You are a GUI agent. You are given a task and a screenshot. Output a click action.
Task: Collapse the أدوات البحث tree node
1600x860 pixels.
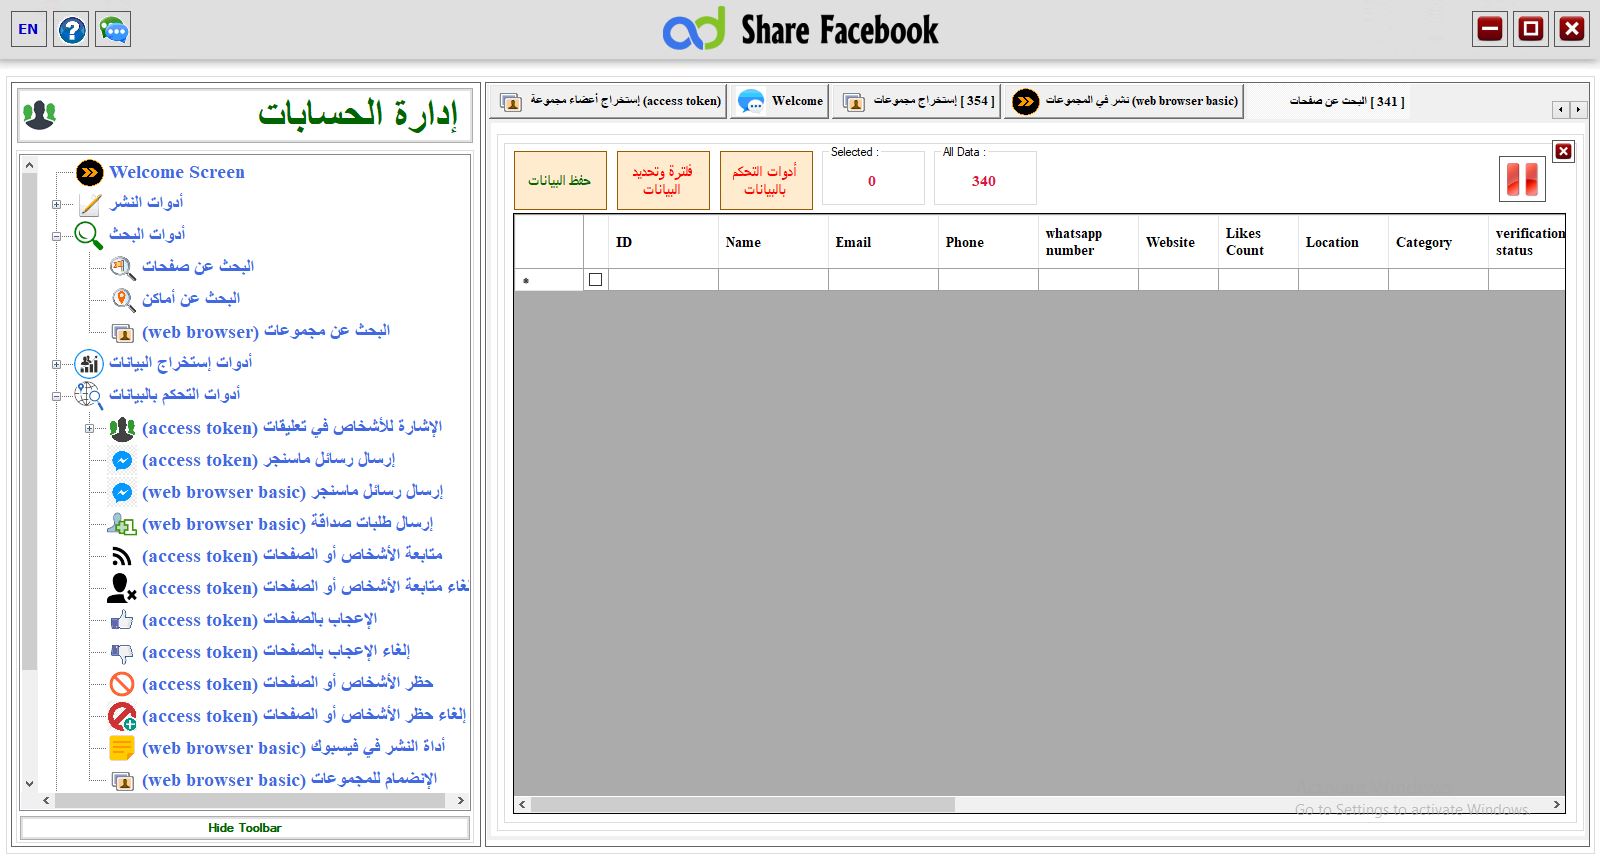click(x=57, y=236)
